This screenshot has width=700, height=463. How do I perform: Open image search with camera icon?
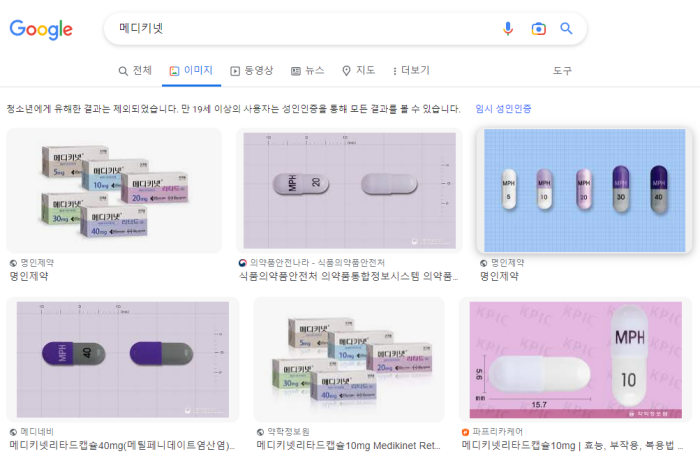(538, 29)
